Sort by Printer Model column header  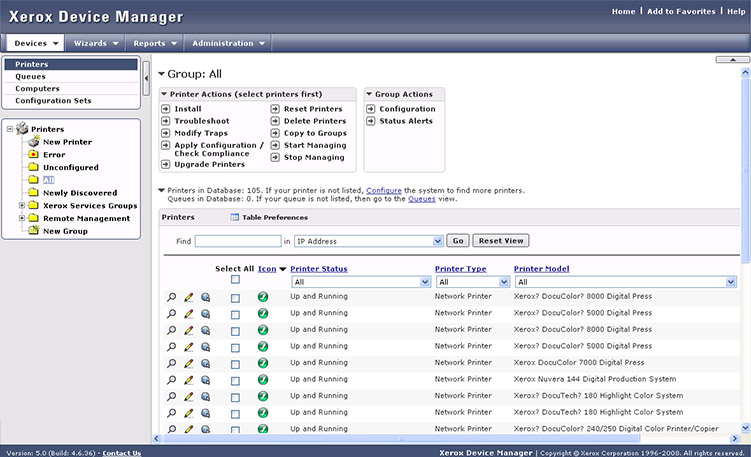(x=541, y=269)
